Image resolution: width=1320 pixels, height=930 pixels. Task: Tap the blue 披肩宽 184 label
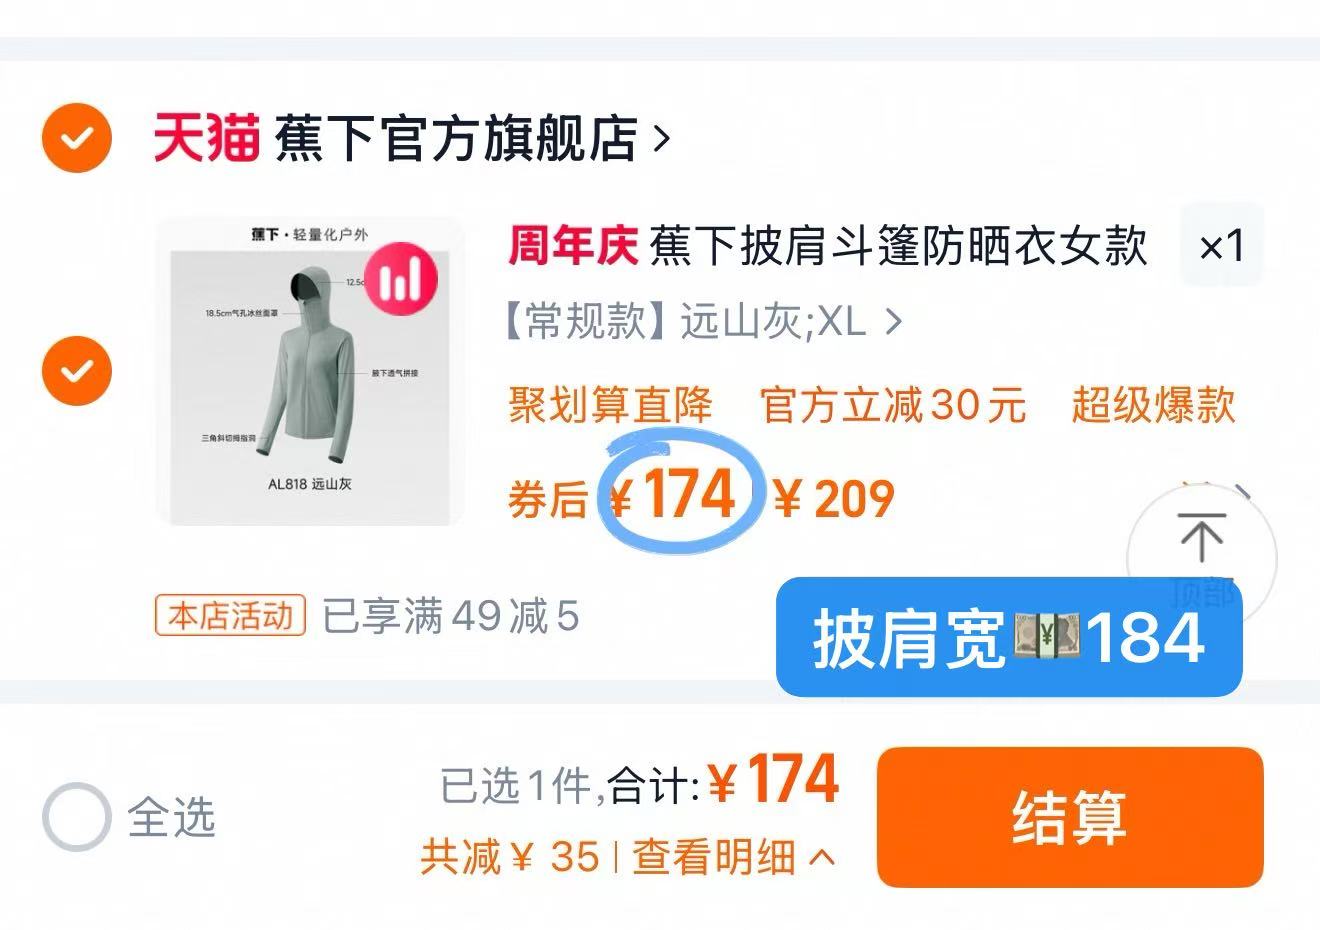(1009, 637)
